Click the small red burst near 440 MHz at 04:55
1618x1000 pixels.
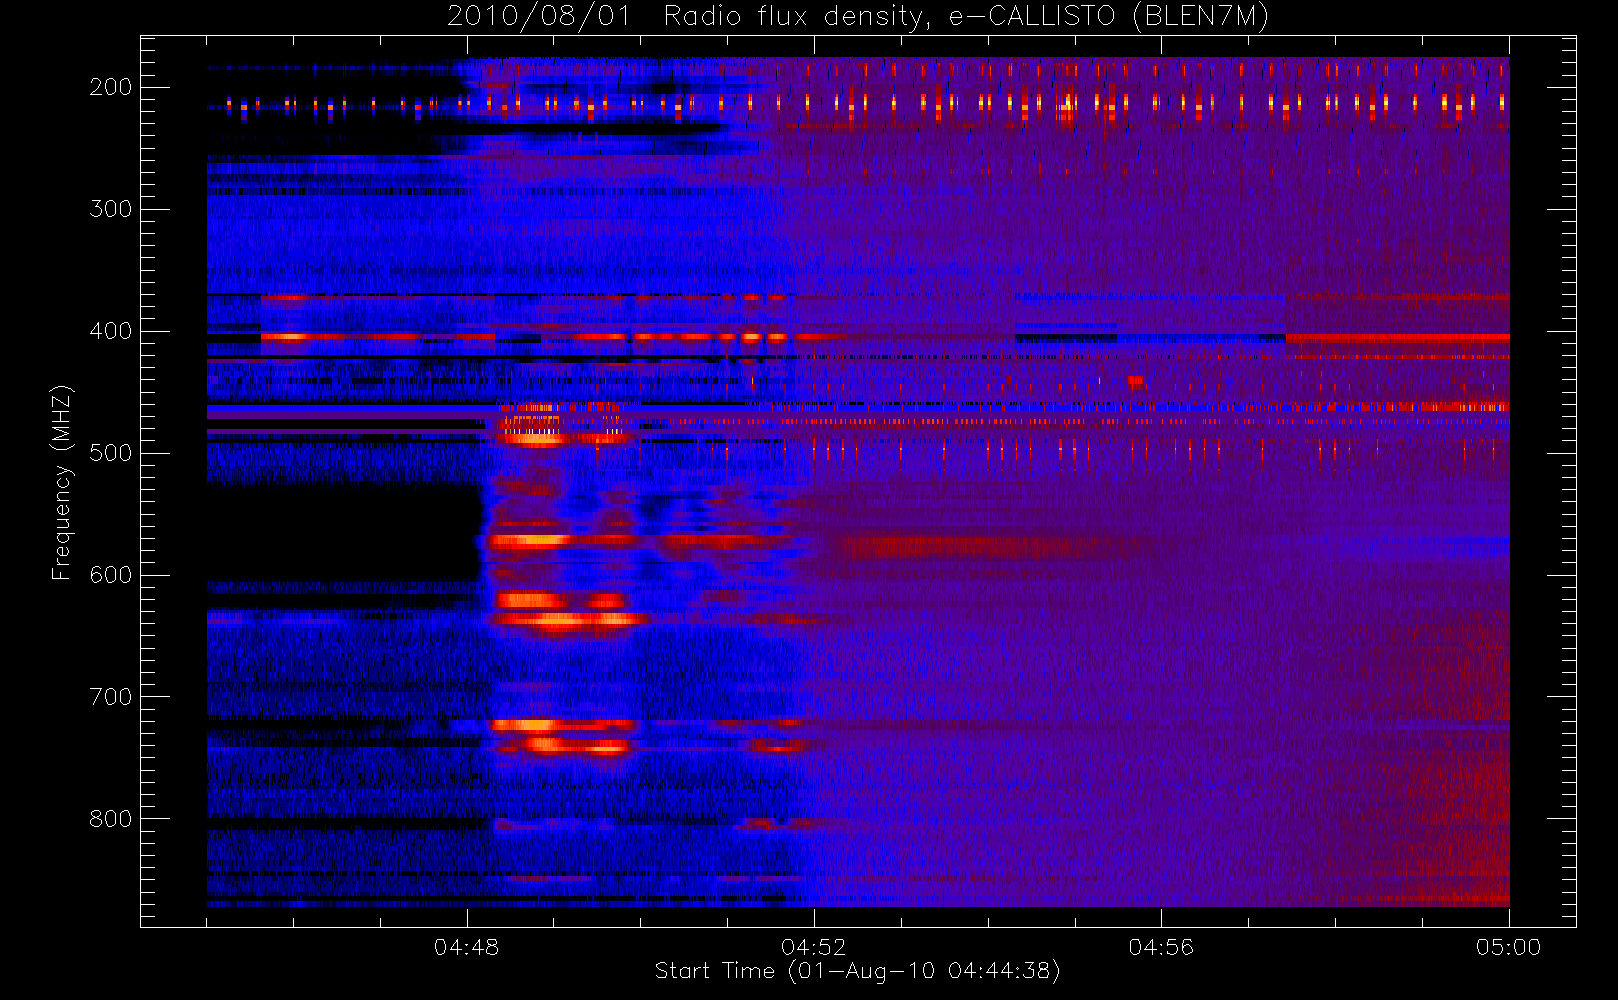pyautogui.click(x=1135, y=381)
